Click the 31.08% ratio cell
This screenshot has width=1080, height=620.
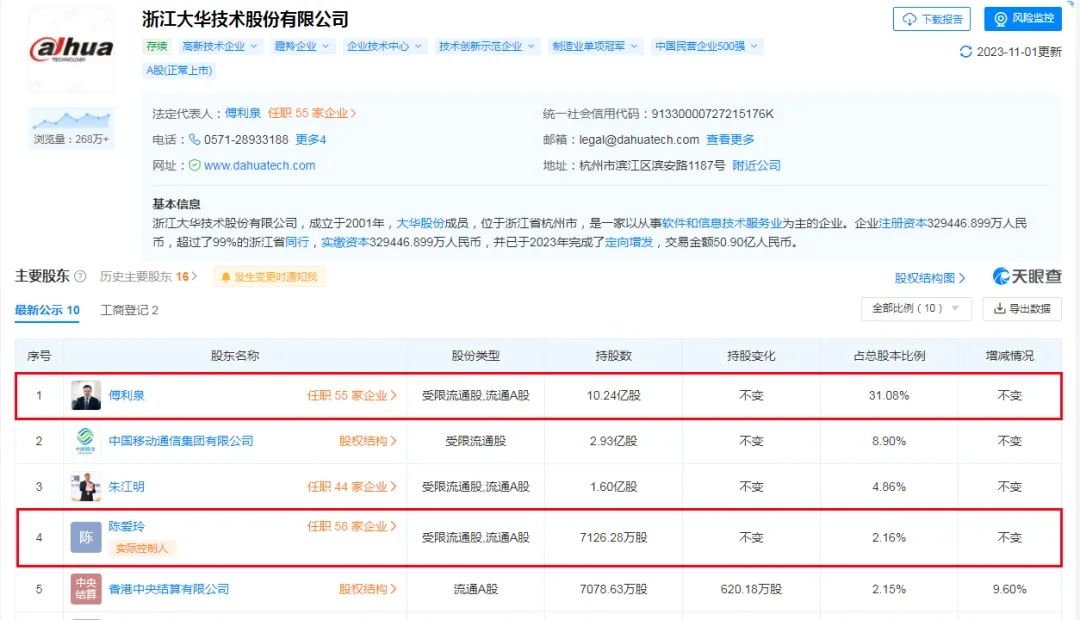[x=889, y=395]
